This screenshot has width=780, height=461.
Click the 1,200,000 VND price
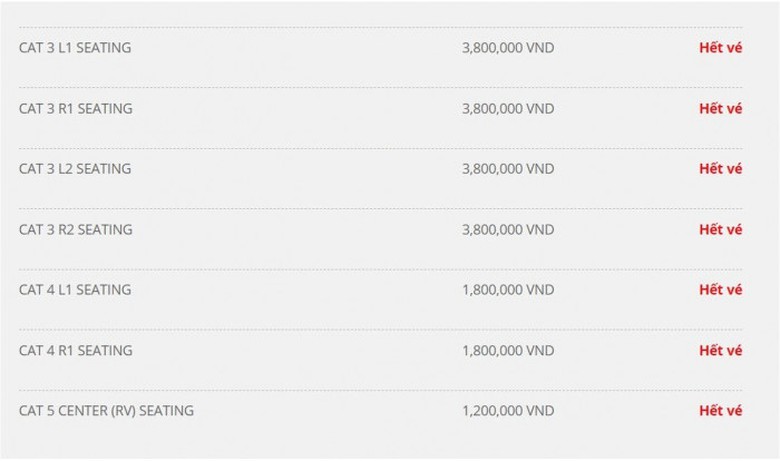(x=508, y=411)
